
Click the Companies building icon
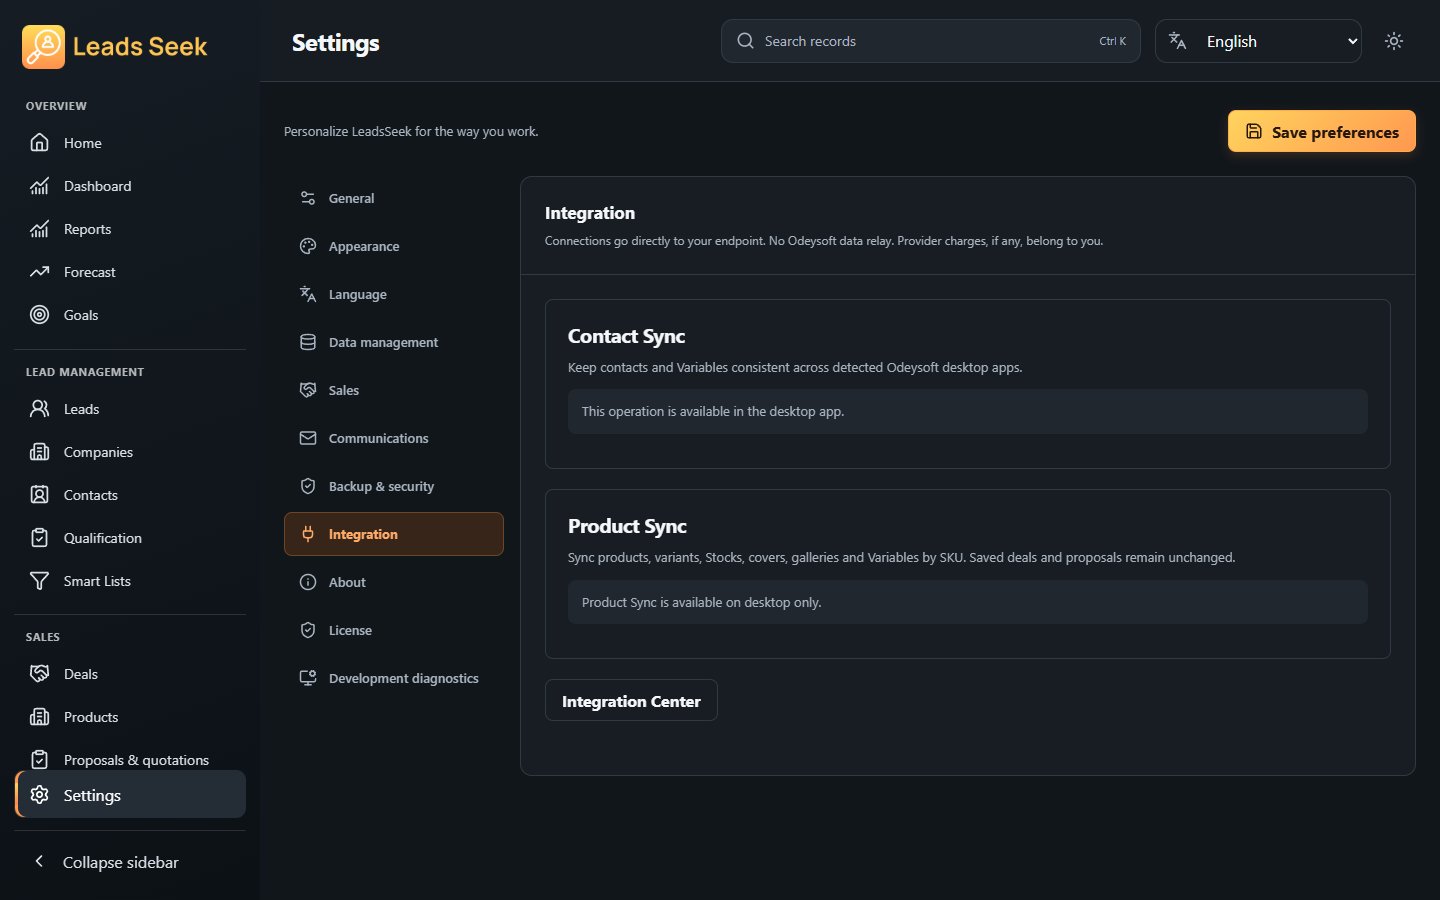point(39,452)
